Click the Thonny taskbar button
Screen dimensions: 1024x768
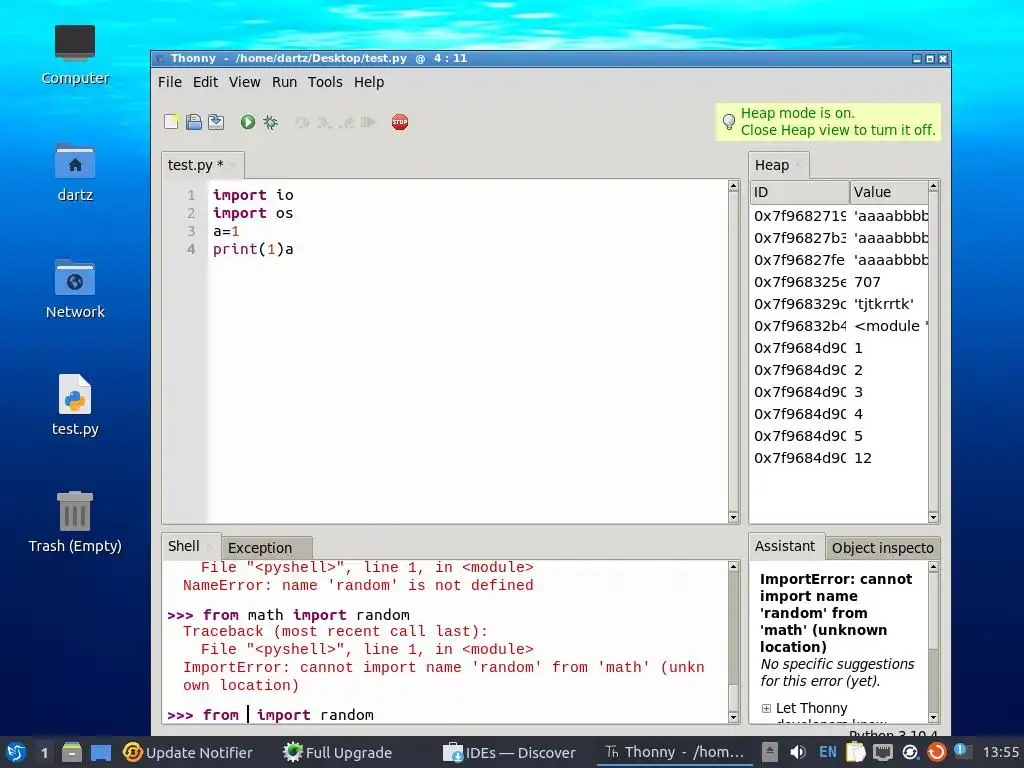point(675,752)
